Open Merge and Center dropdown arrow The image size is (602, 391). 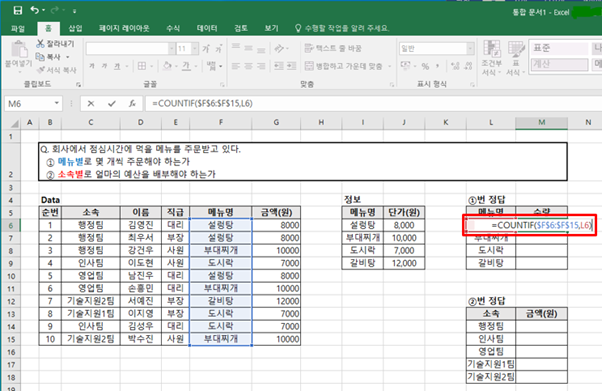click(x=389, y=66)
